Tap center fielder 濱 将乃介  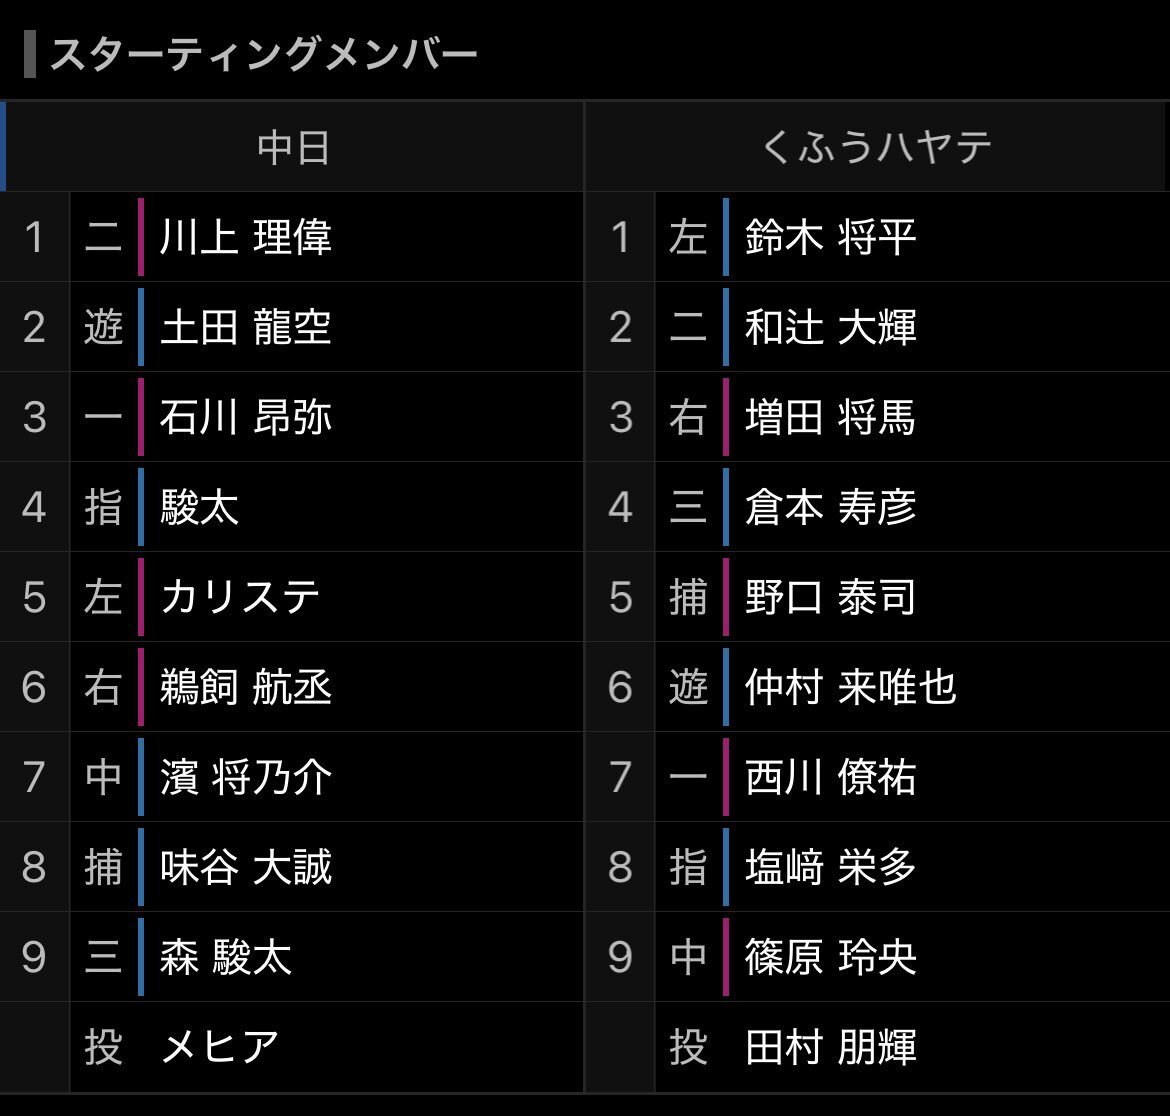click(245, 777)
